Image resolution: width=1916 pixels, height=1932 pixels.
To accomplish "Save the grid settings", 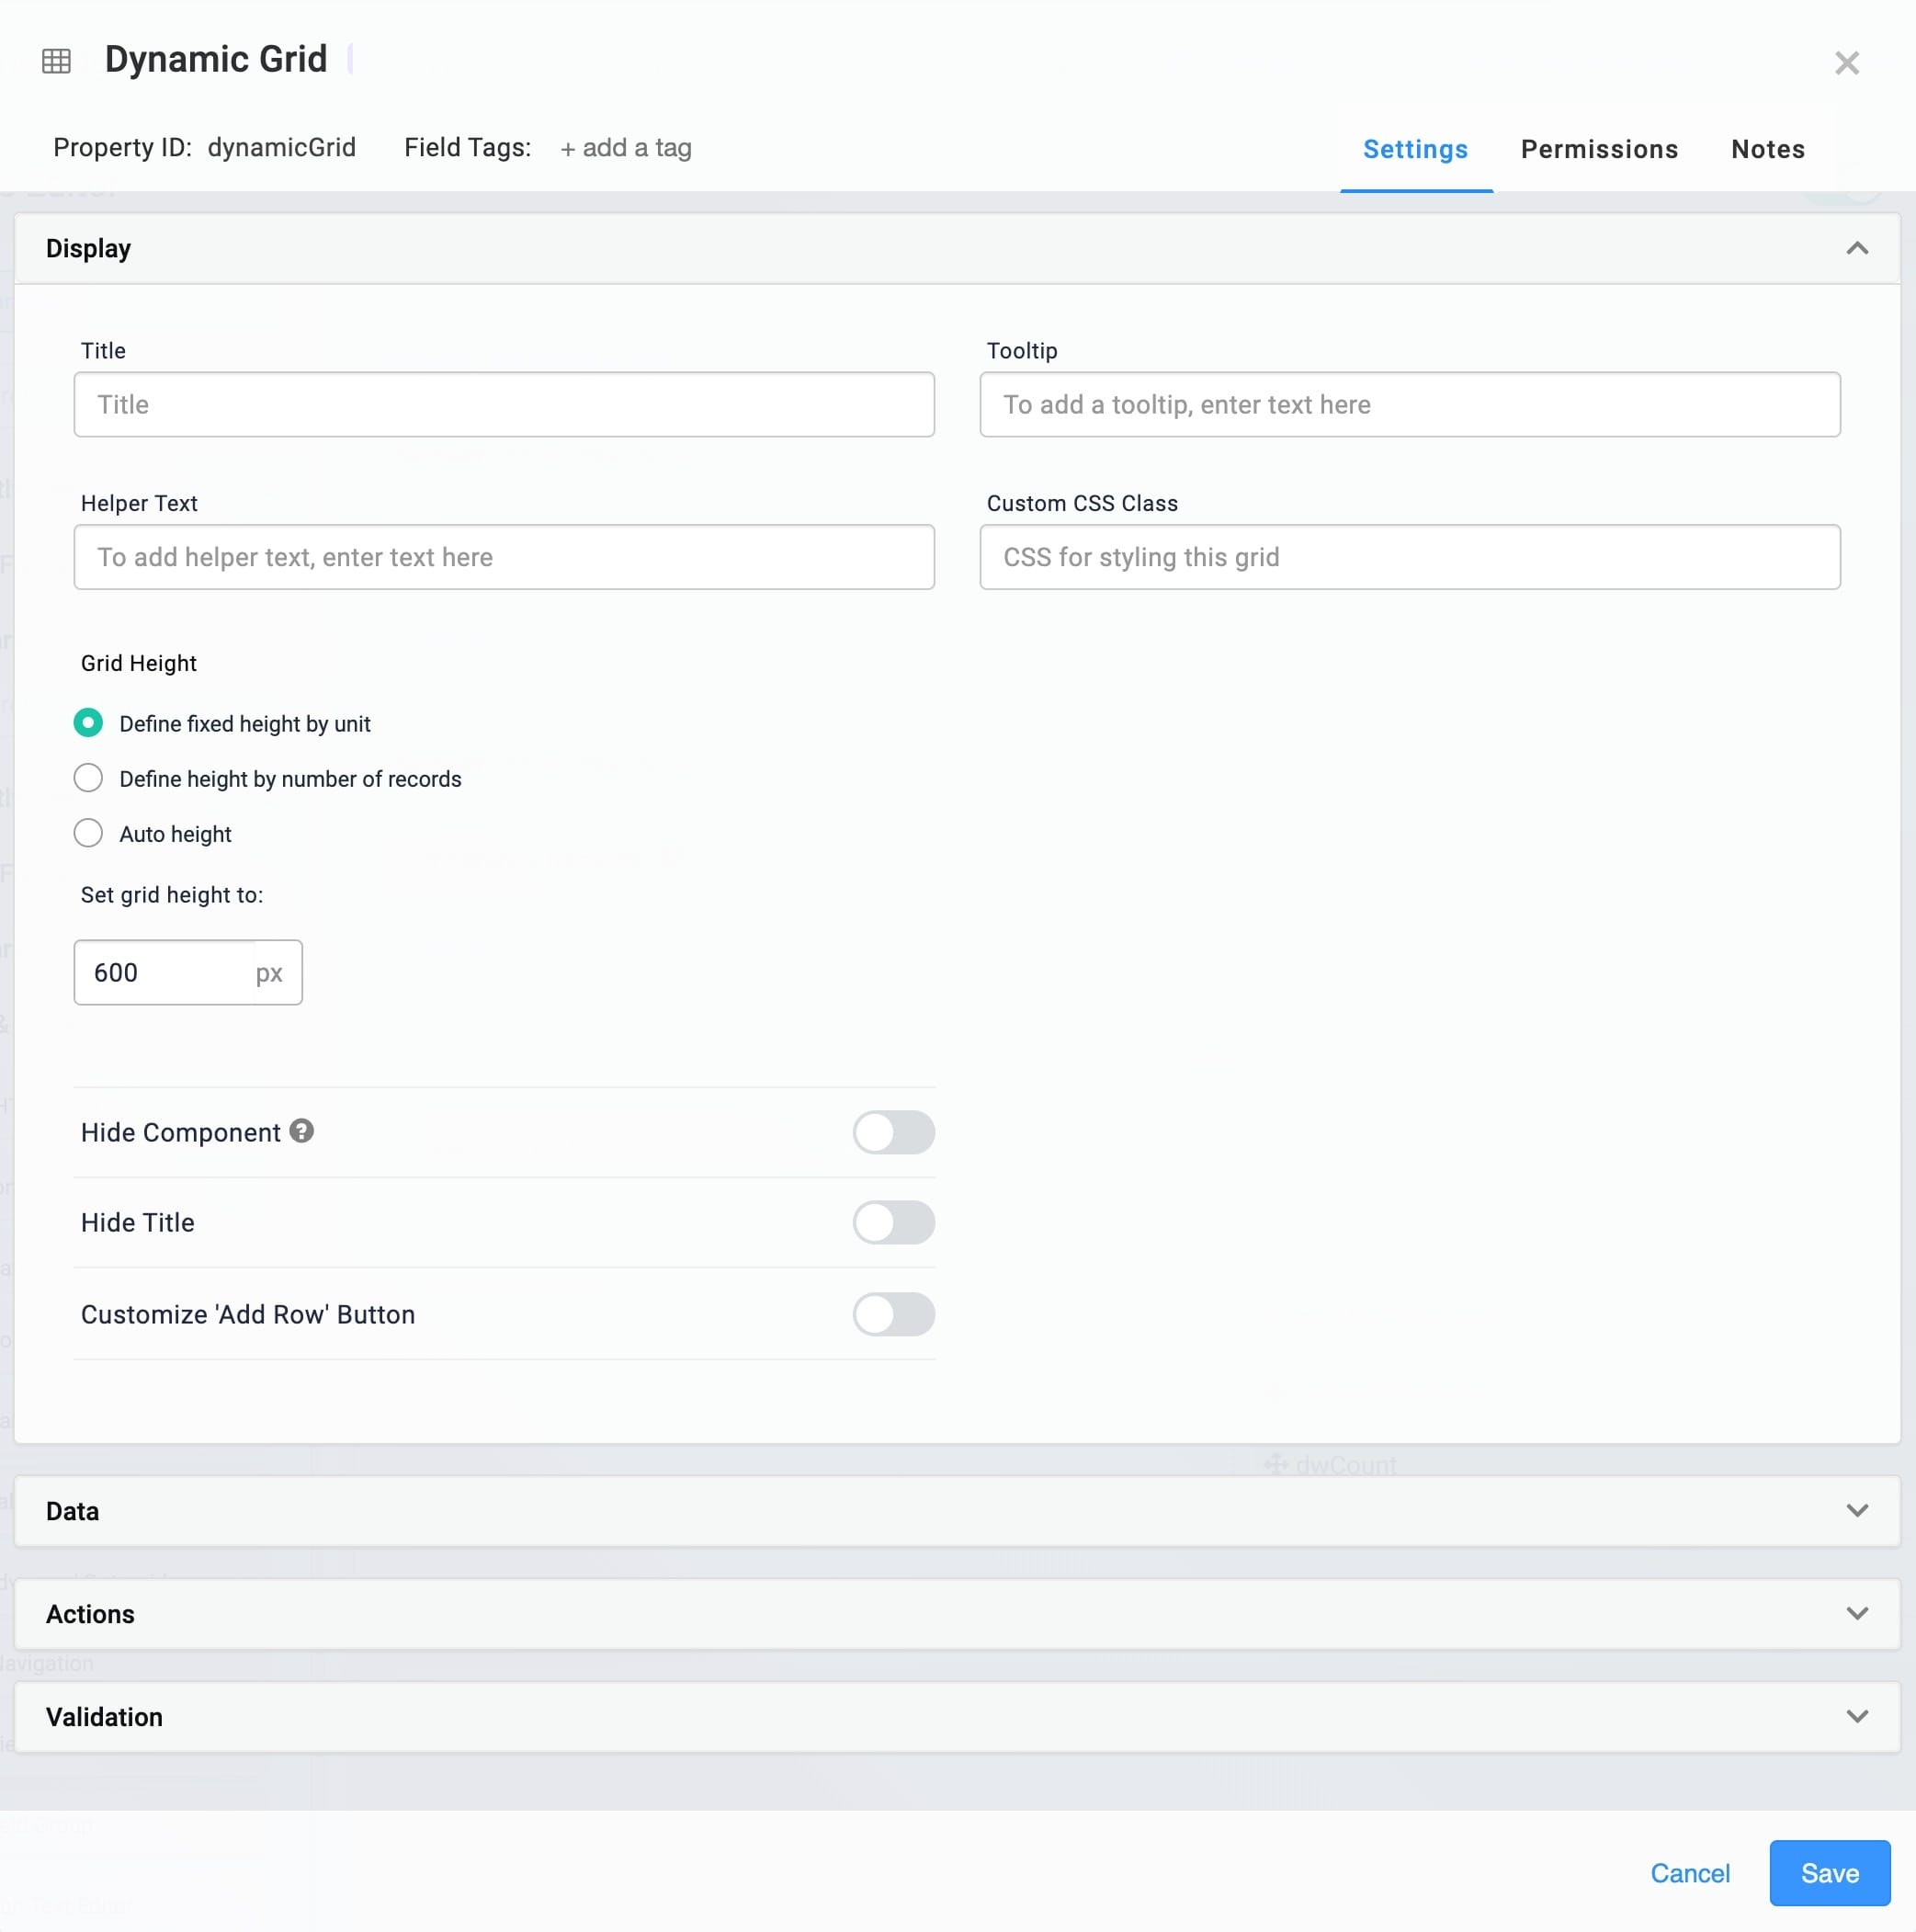I will [1829, 1873].
